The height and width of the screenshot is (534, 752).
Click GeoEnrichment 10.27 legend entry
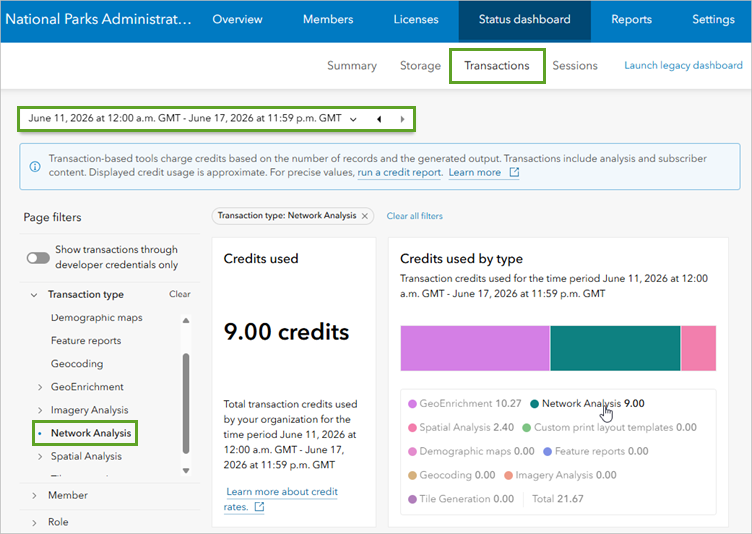[x=464, y=403]
